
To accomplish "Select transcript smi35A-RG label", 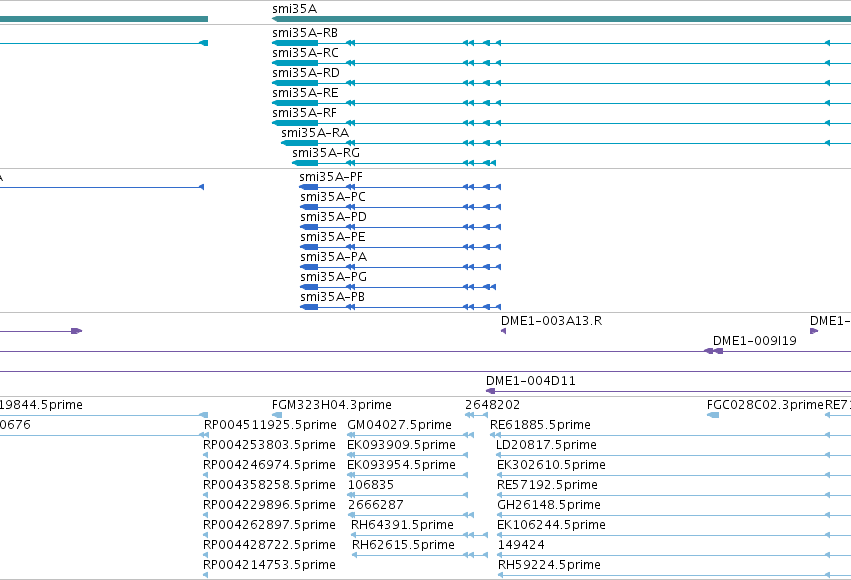I will 326,154.
